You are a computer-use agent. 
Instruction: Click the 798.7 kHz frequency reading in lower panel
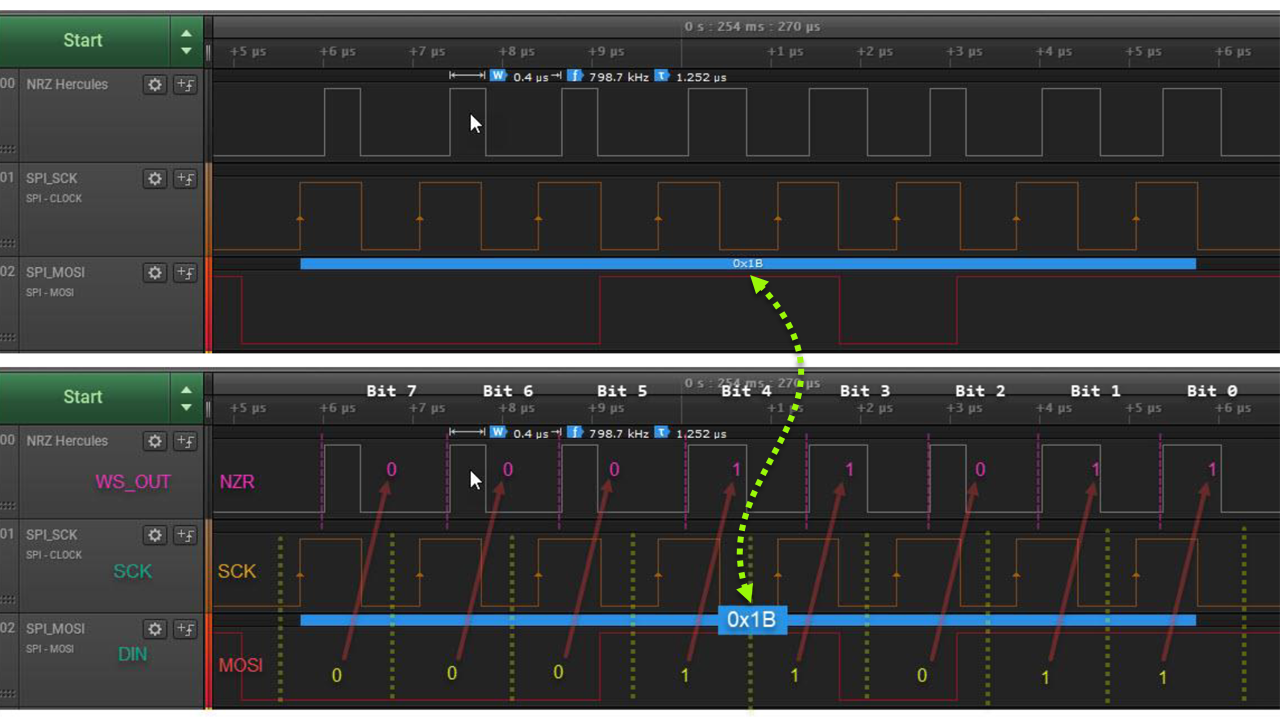point(619,434)
